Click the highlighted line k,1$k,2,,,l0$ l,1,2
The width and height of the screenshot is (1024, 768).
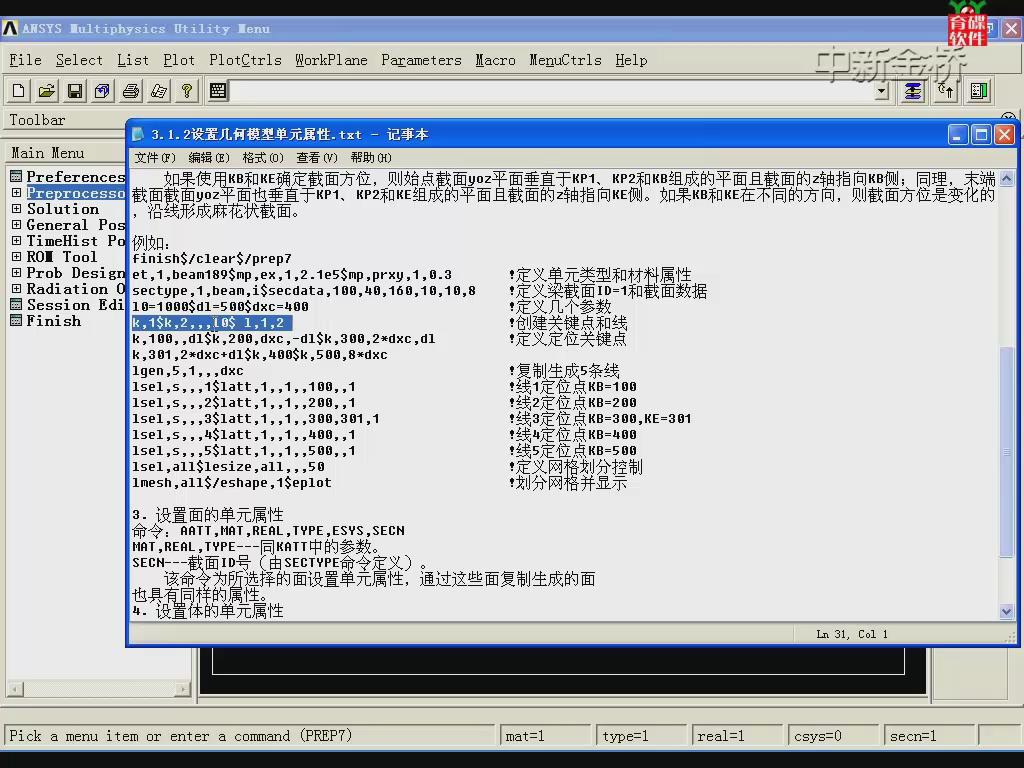pyautogui.click(x=212, y=323)
